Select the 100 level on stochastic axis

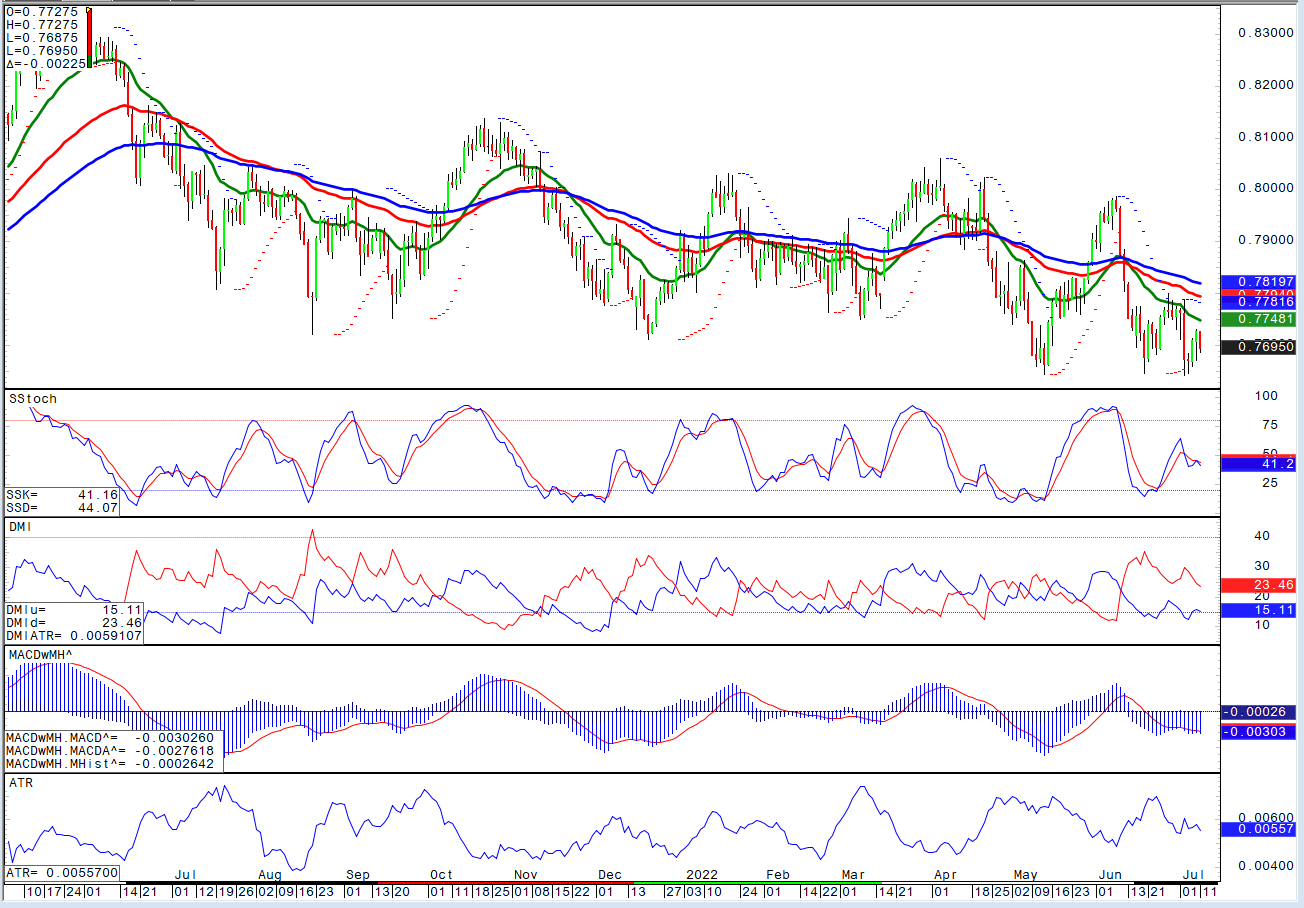(1265, 396)
